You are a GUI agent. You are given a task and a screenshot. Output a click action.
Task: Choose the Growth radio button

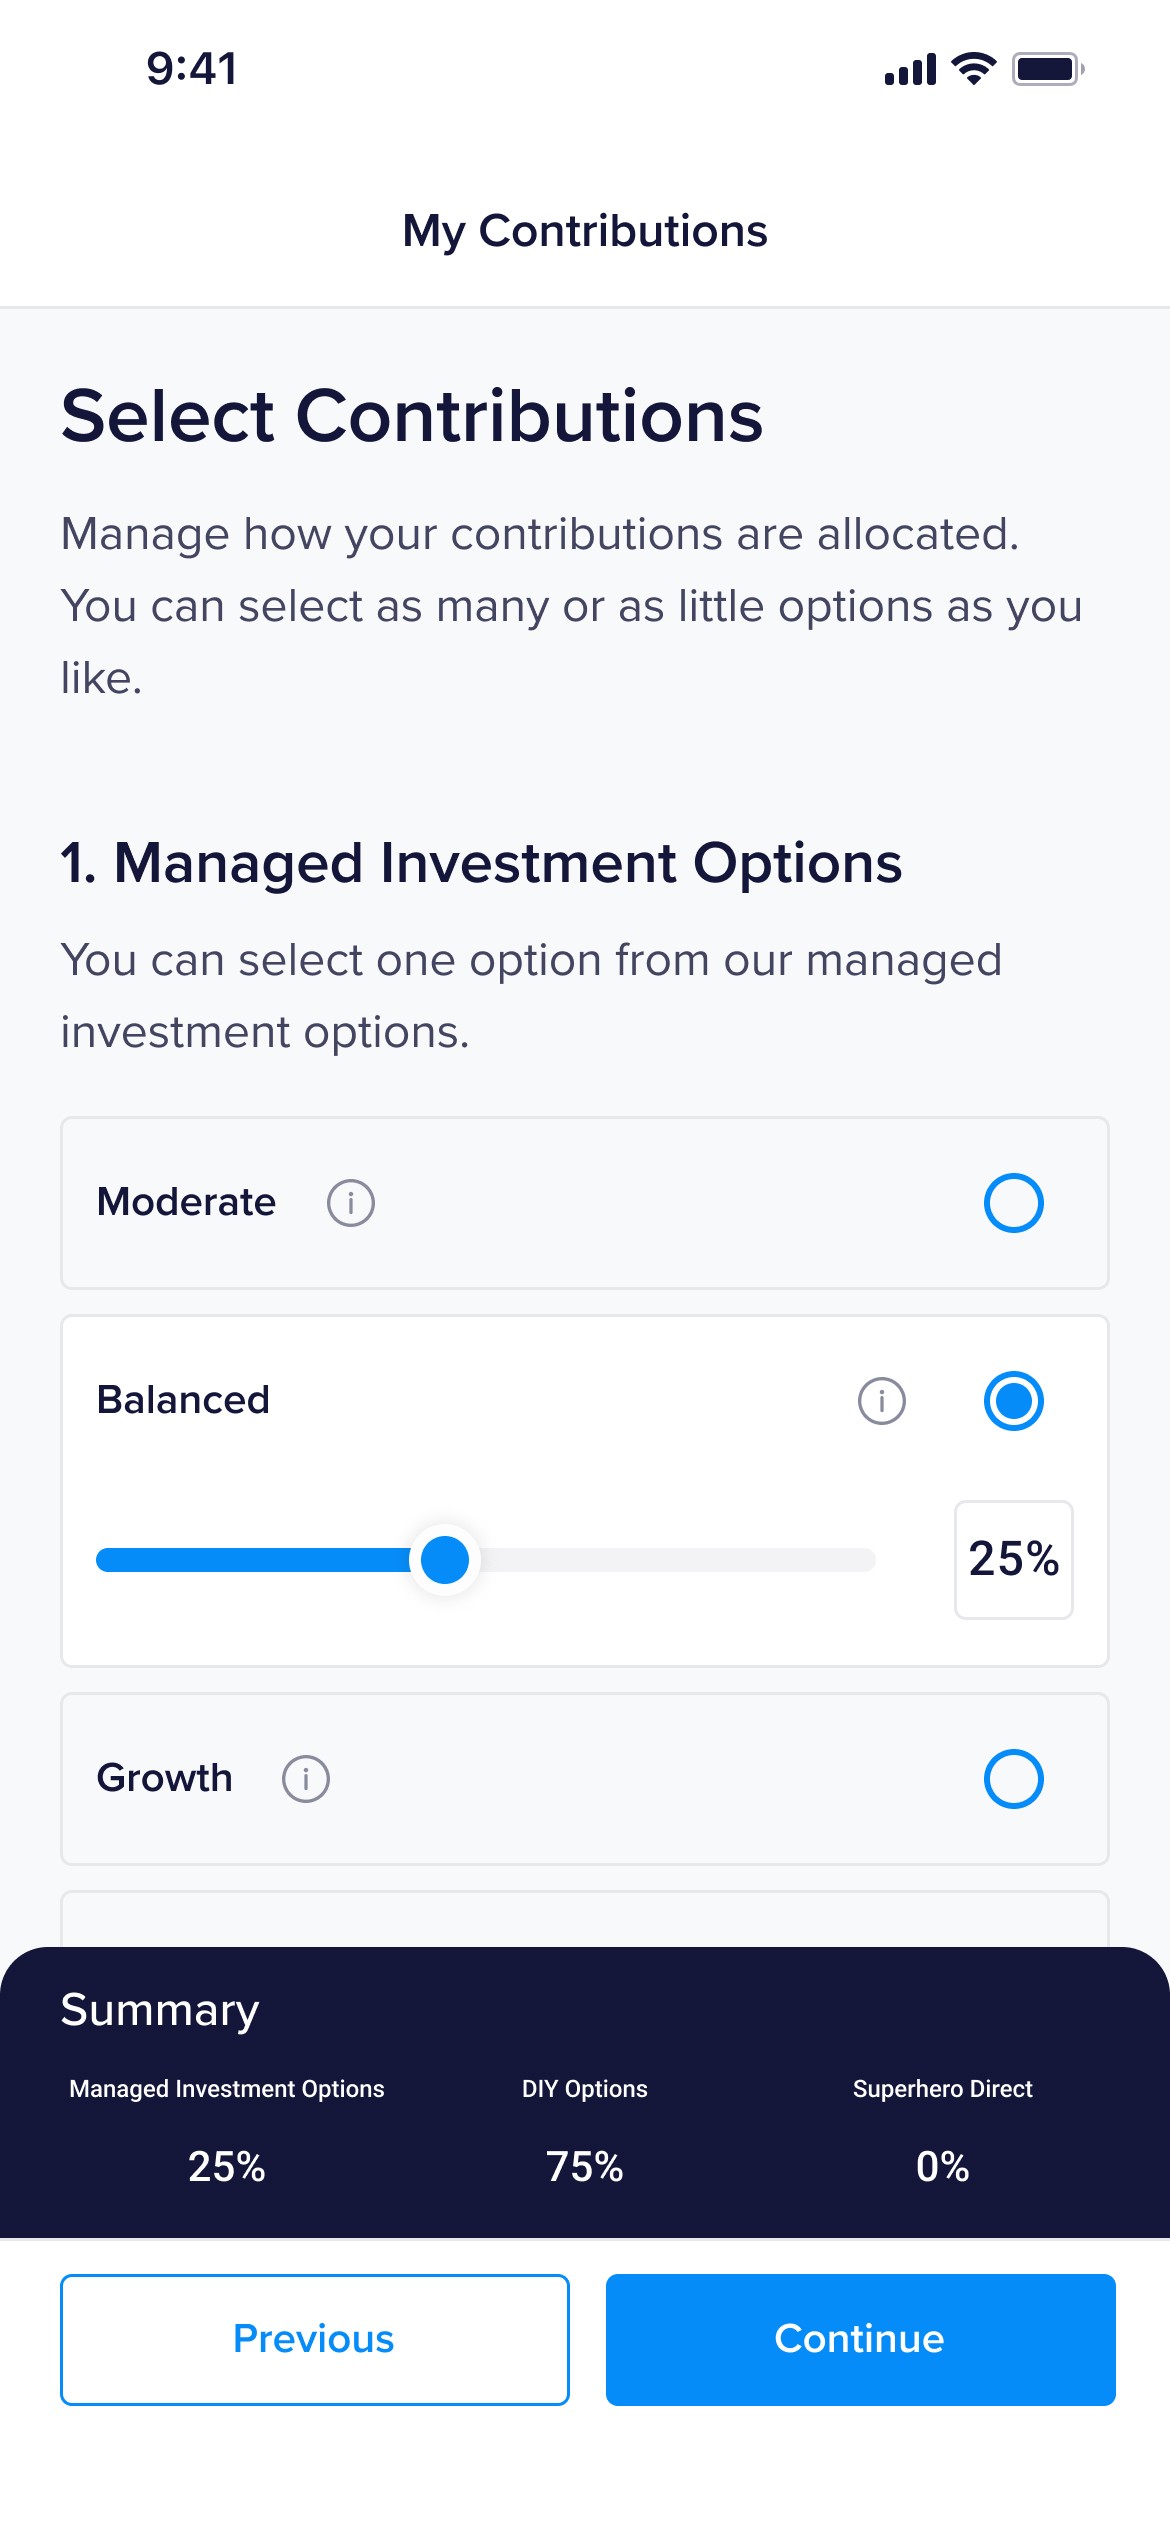coord(1013,1779)
